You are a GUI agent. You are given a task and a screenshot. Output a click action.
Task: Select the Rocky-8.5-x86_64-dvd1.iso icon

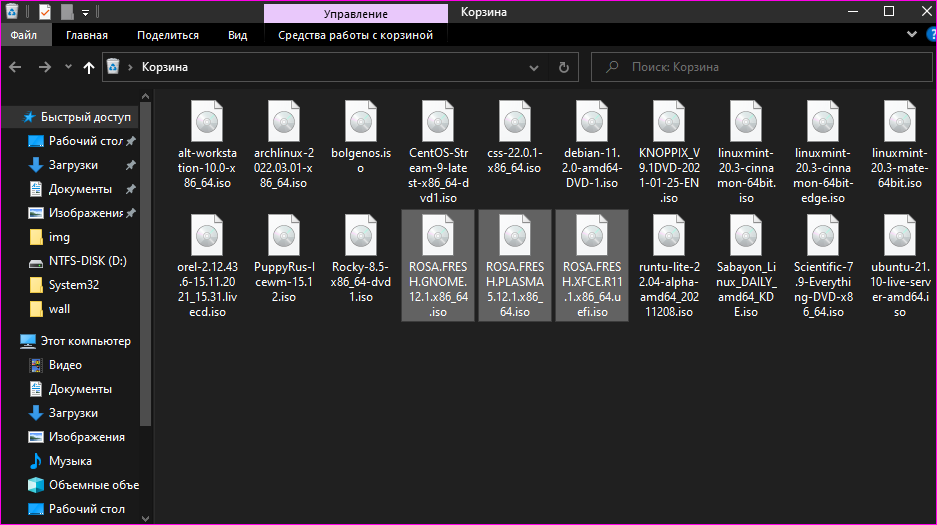[x=361, y=235]
